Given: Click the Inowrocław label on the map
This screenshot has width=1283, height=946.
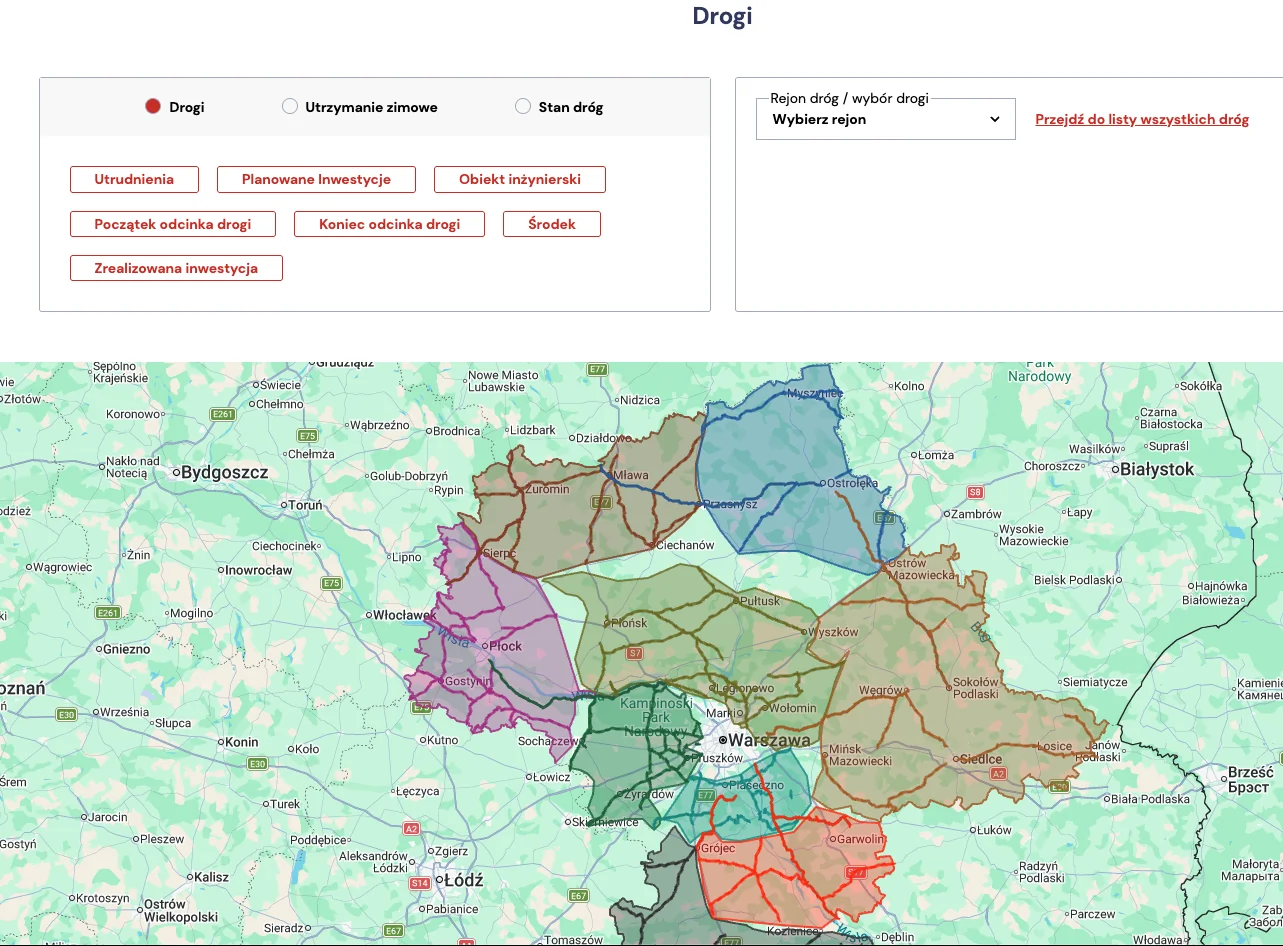Looking at the screenshot, I should [260, 570].
